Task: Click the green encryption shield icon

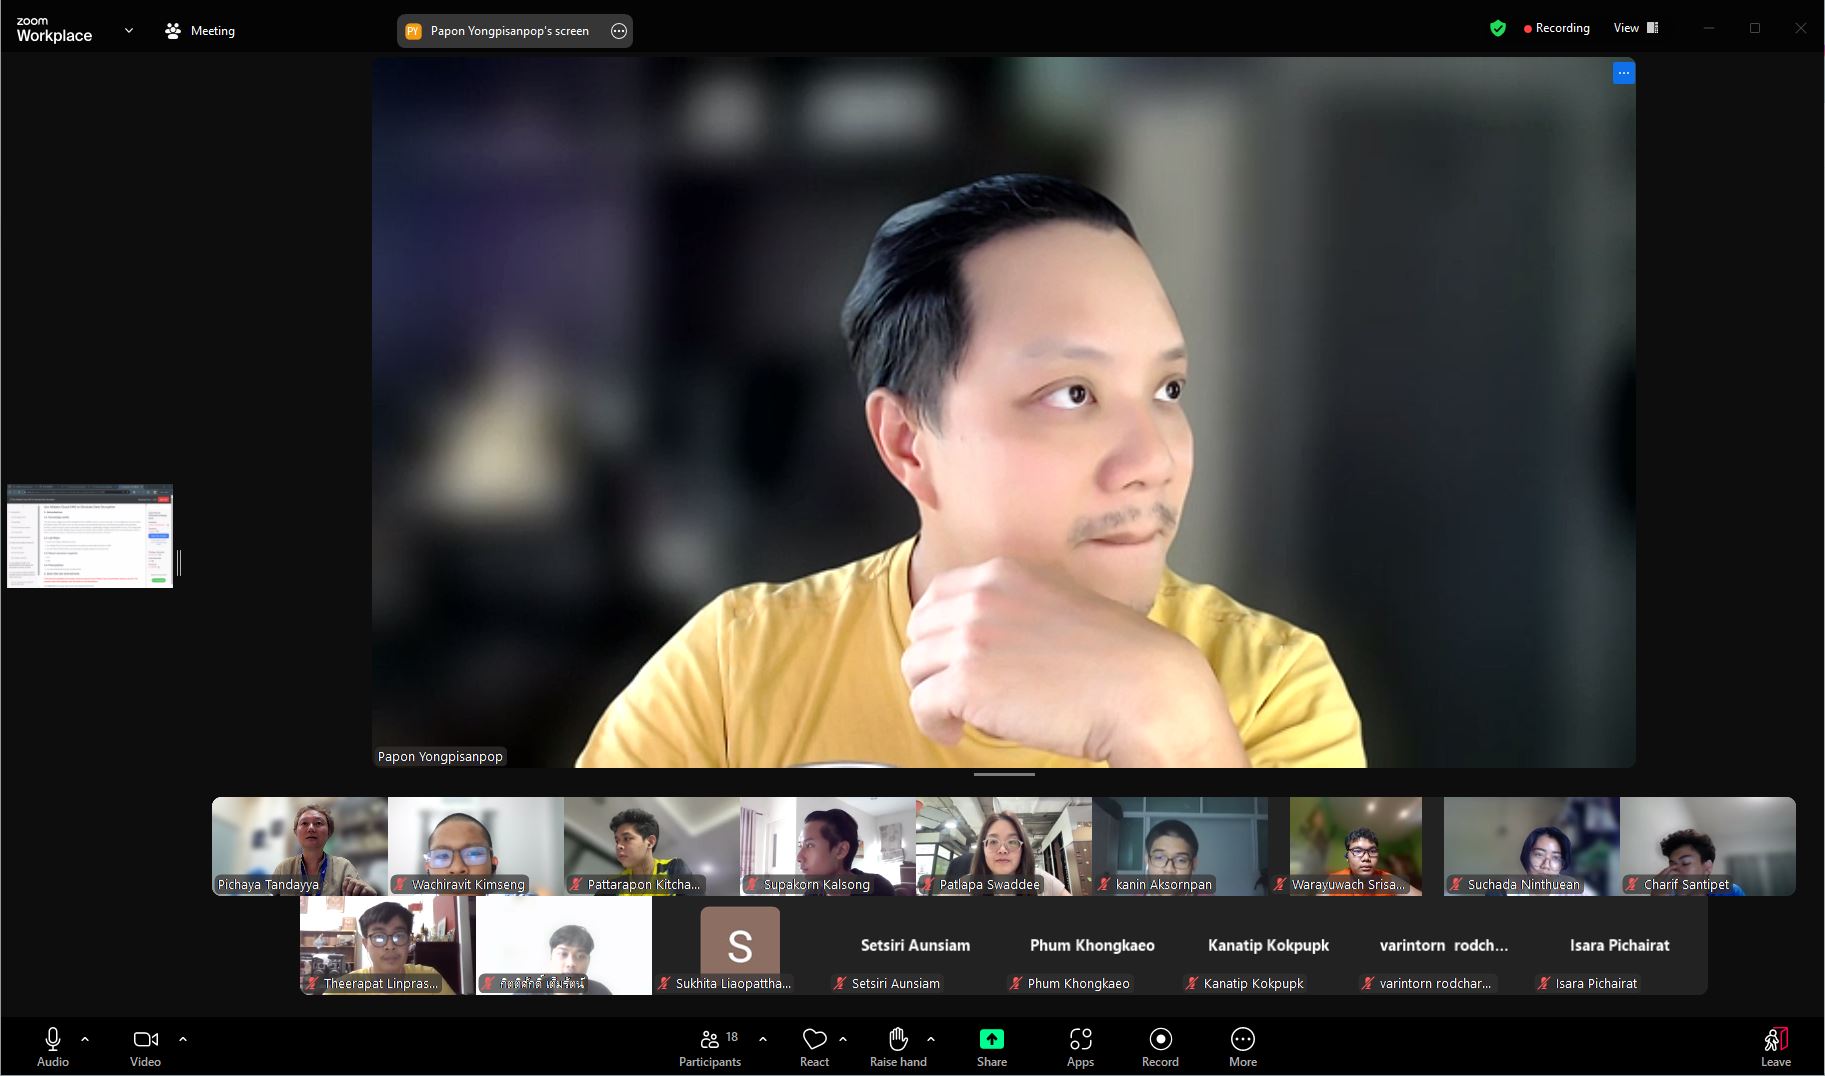Action: tap(1497, 29)
